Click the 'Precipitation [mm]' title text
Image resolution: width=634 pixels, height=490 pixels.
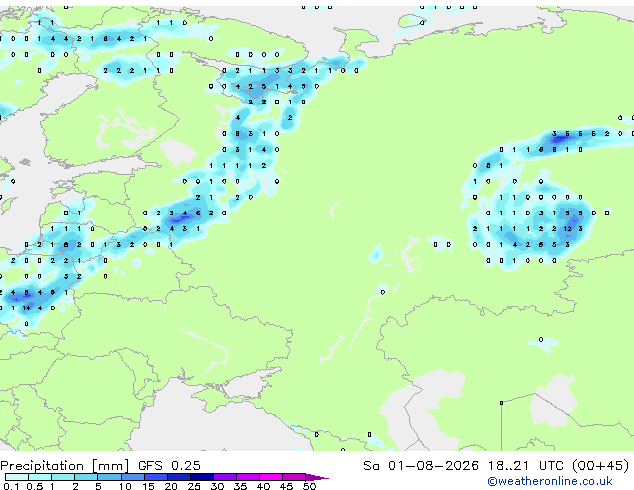[64, 466]
